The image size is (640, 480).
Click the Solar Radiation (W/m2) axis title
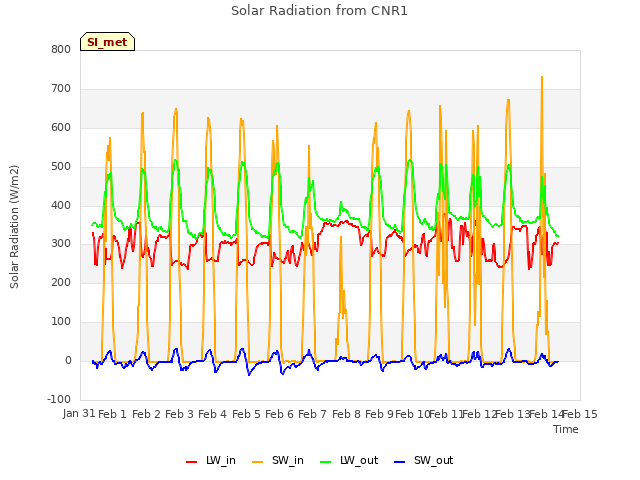click(x=14, y=227)
